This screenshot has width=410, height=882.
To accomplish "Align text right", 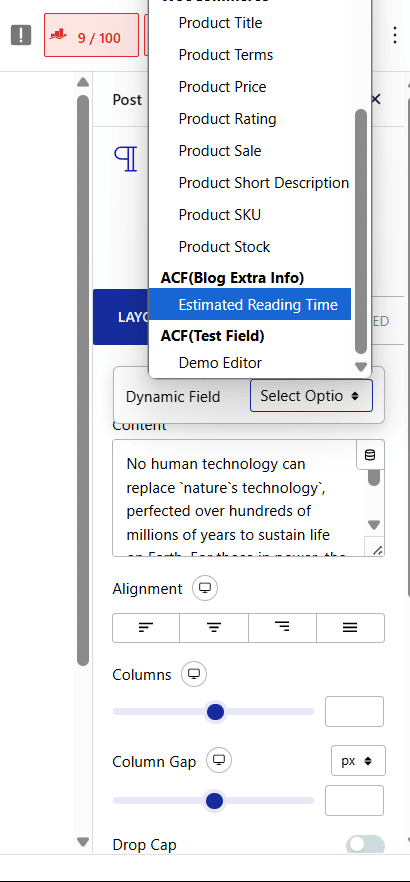I will (x=282, y=628).
